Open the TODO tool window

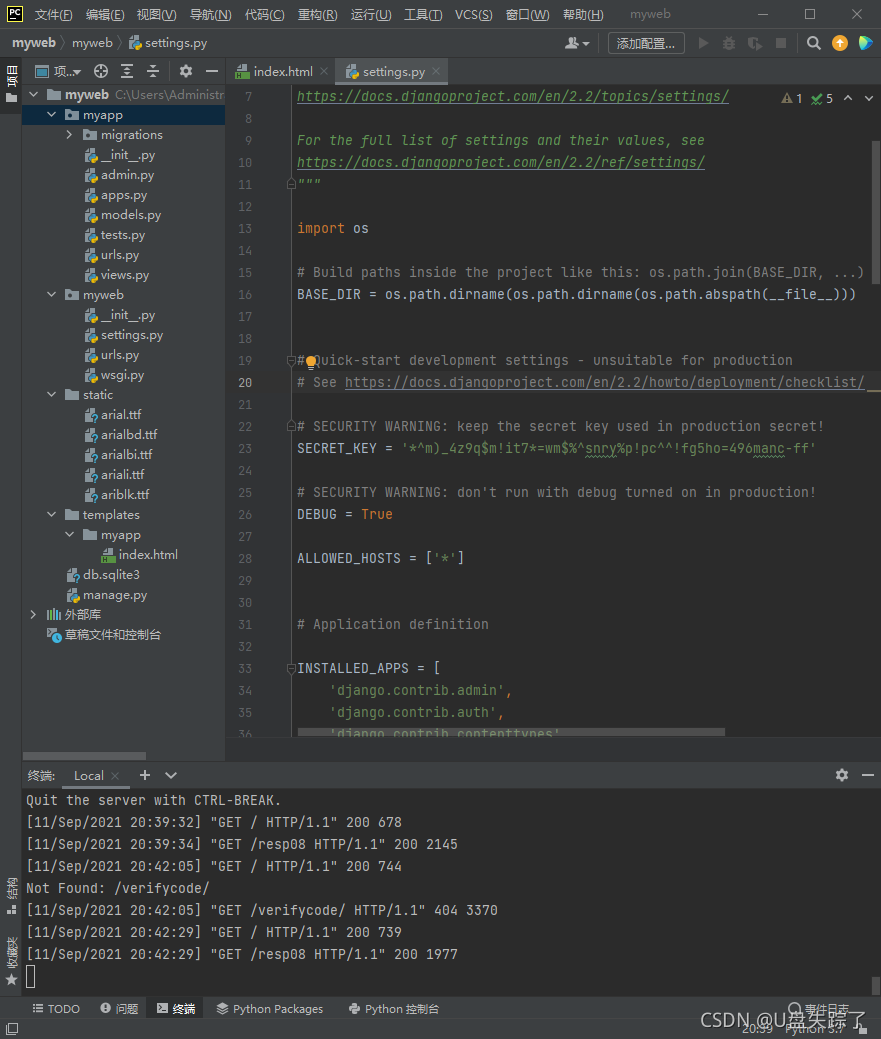[56, 1009]
